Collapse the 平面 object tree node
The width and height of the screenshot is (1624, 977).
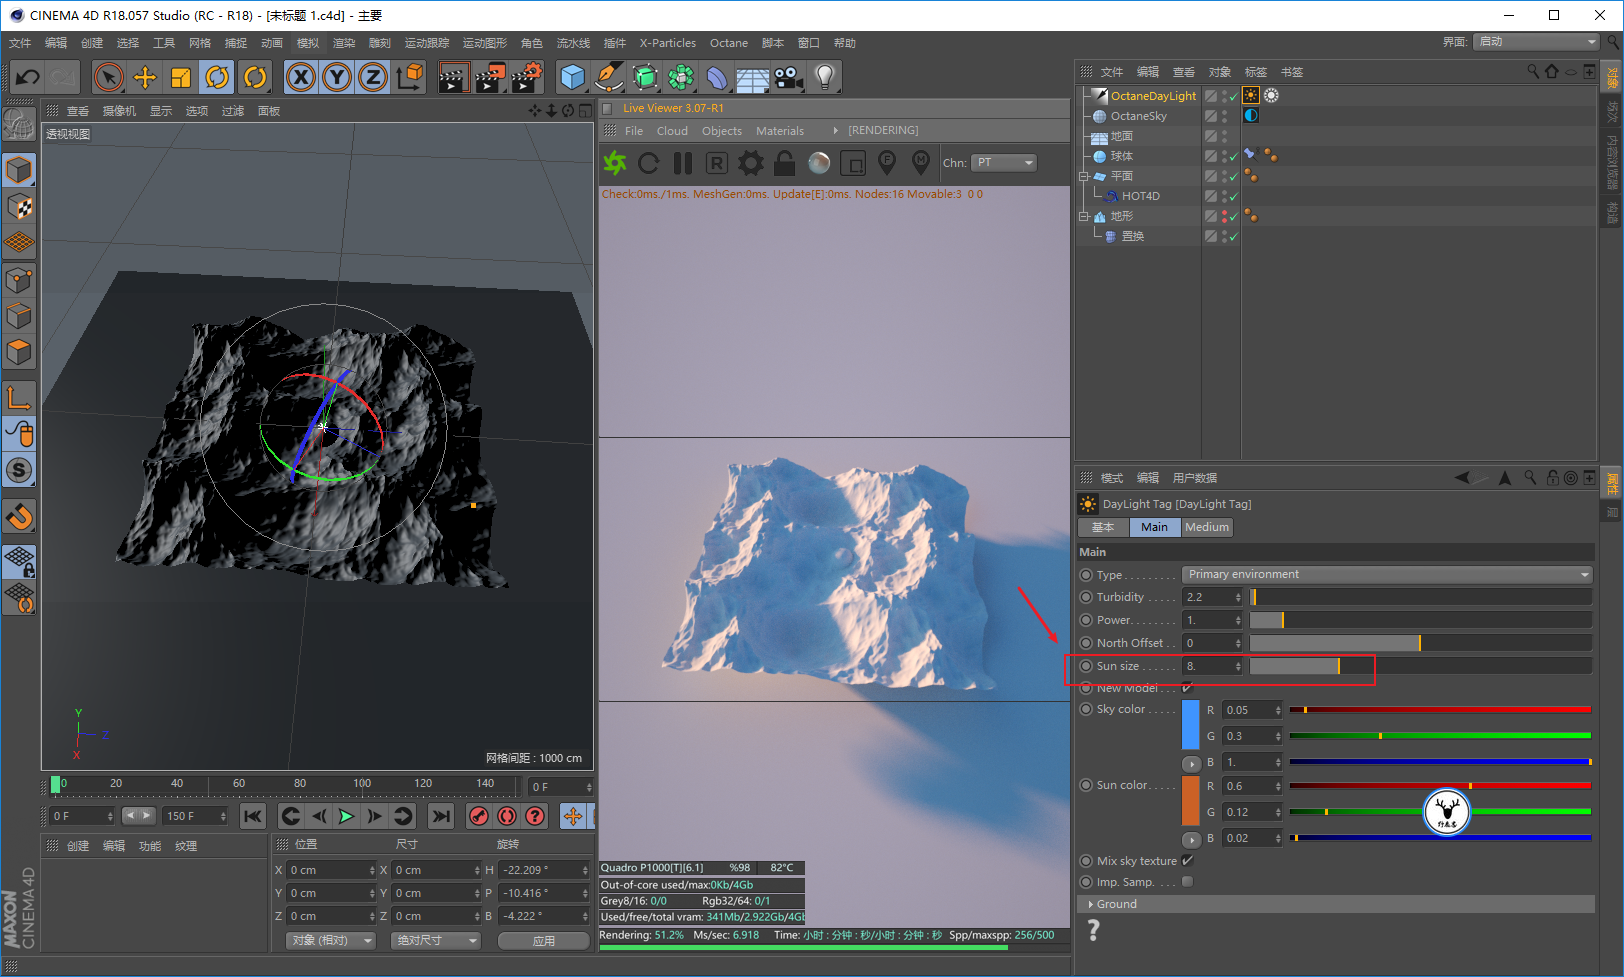(1083, 176)
